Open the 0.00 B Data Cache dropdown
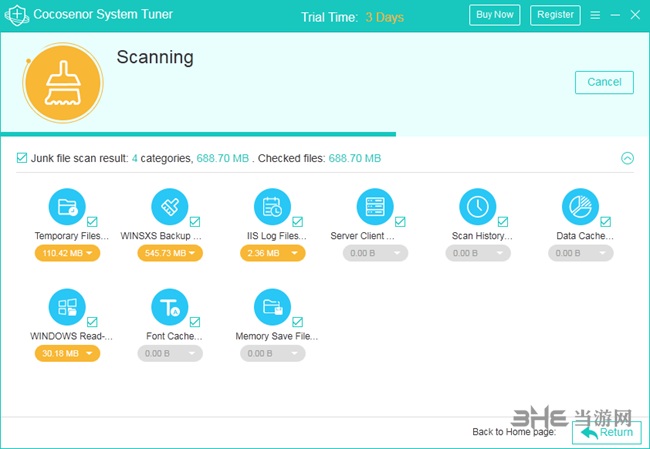 [x=581, y=253]
